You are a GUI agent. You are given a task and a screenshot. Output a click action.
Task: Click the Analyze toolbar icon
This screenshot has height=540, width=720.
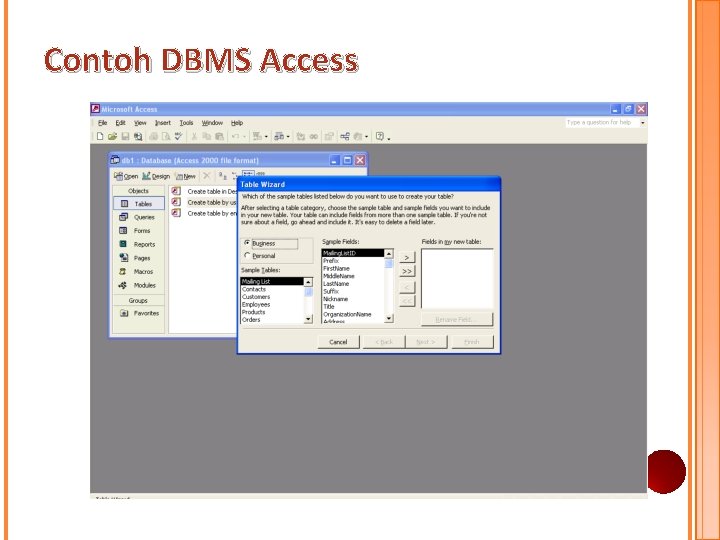click(x=279, y=136)
